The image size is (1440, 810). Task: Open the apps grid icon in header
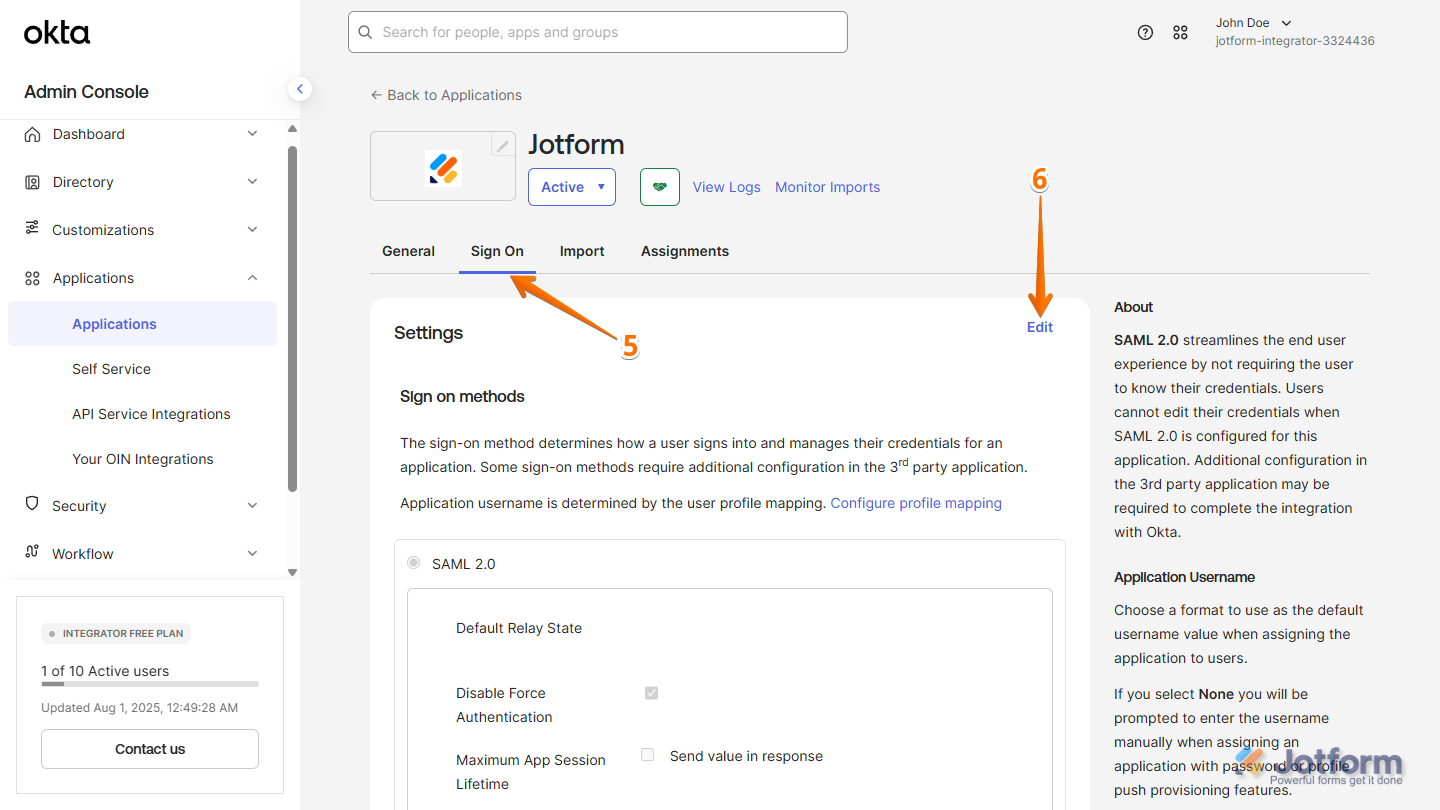1180,32
